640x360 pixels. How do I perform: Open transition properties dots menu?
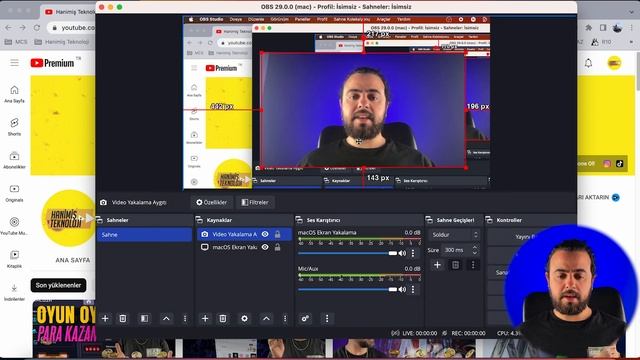click(473, 265)
